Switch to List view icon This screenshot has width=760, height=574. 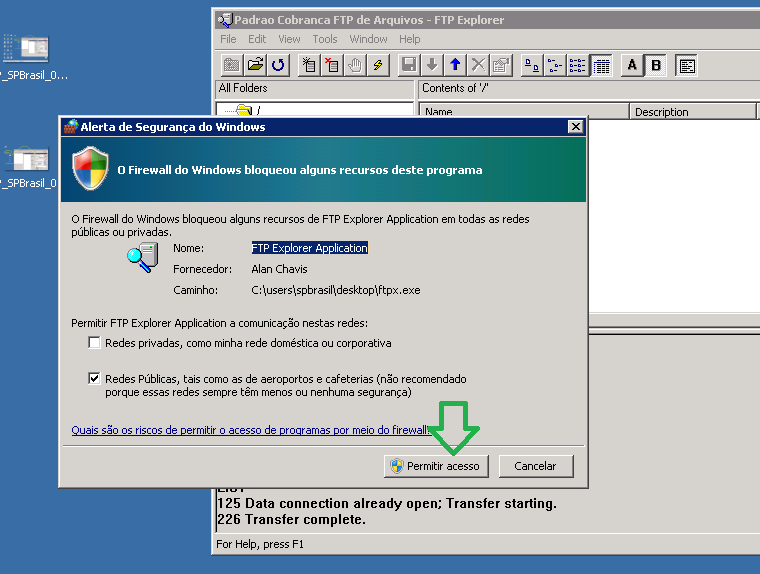point(578,65)
